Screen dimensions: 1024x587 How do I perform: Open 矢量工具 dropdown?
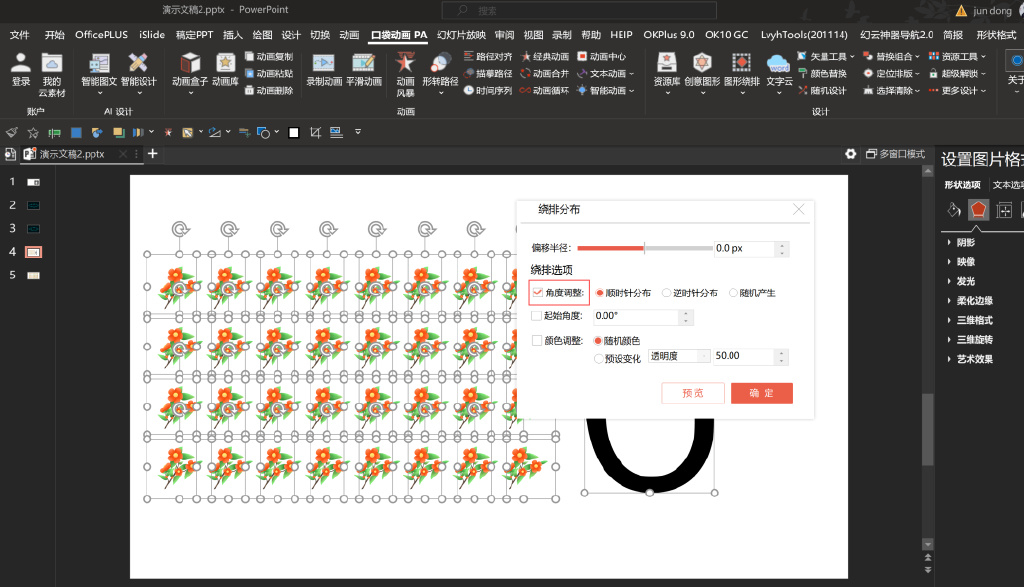[x=826, y=57]
